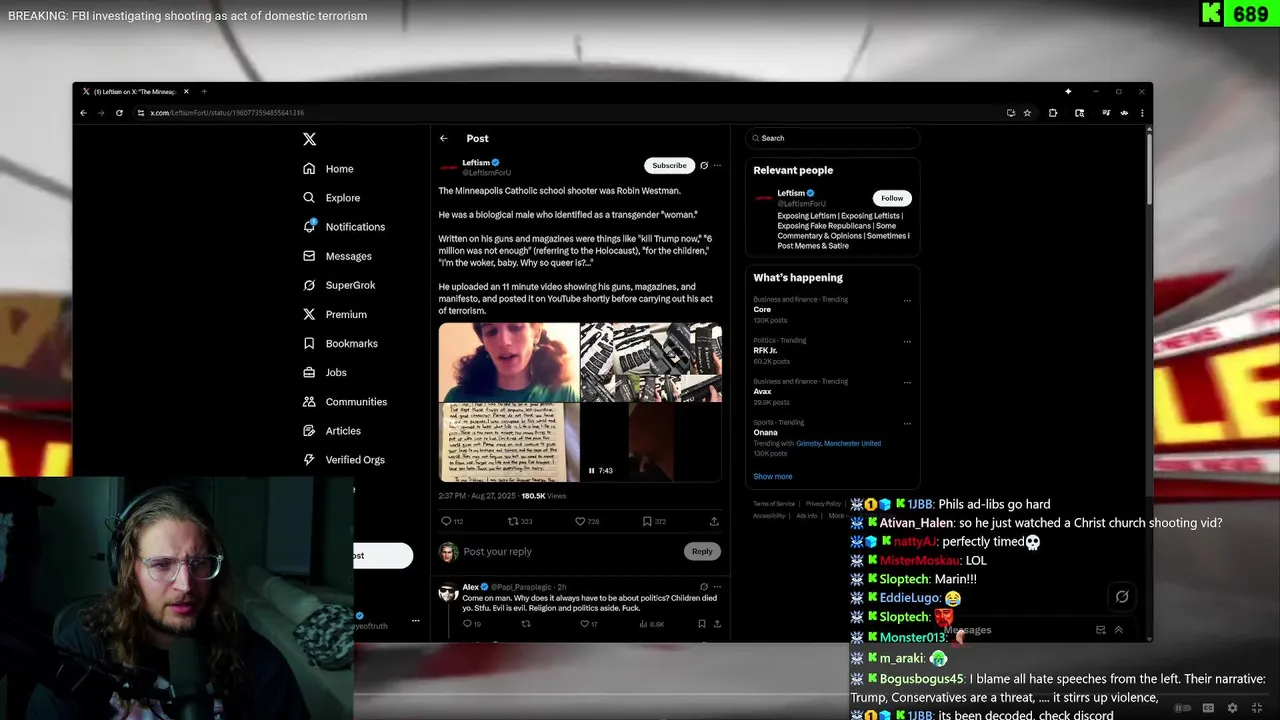The width and height of the screenshot is (1280, 720).
Task: Open the Manchester United trending link
Action: pos(853,444)
